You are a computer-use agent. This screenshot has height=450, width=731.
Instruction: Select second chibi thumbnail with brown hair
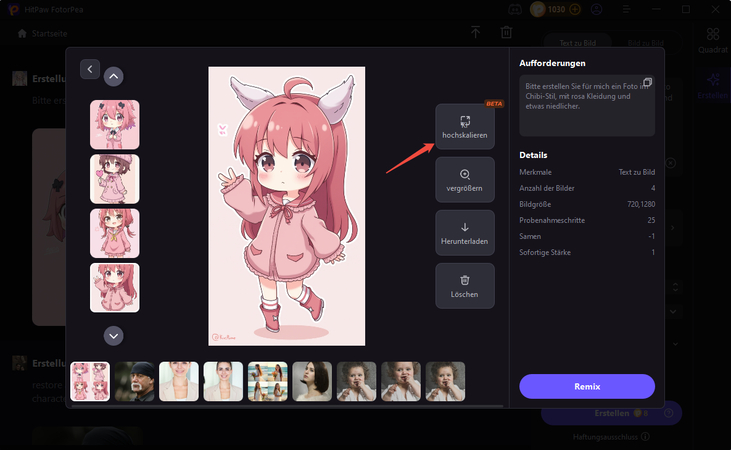115,179
